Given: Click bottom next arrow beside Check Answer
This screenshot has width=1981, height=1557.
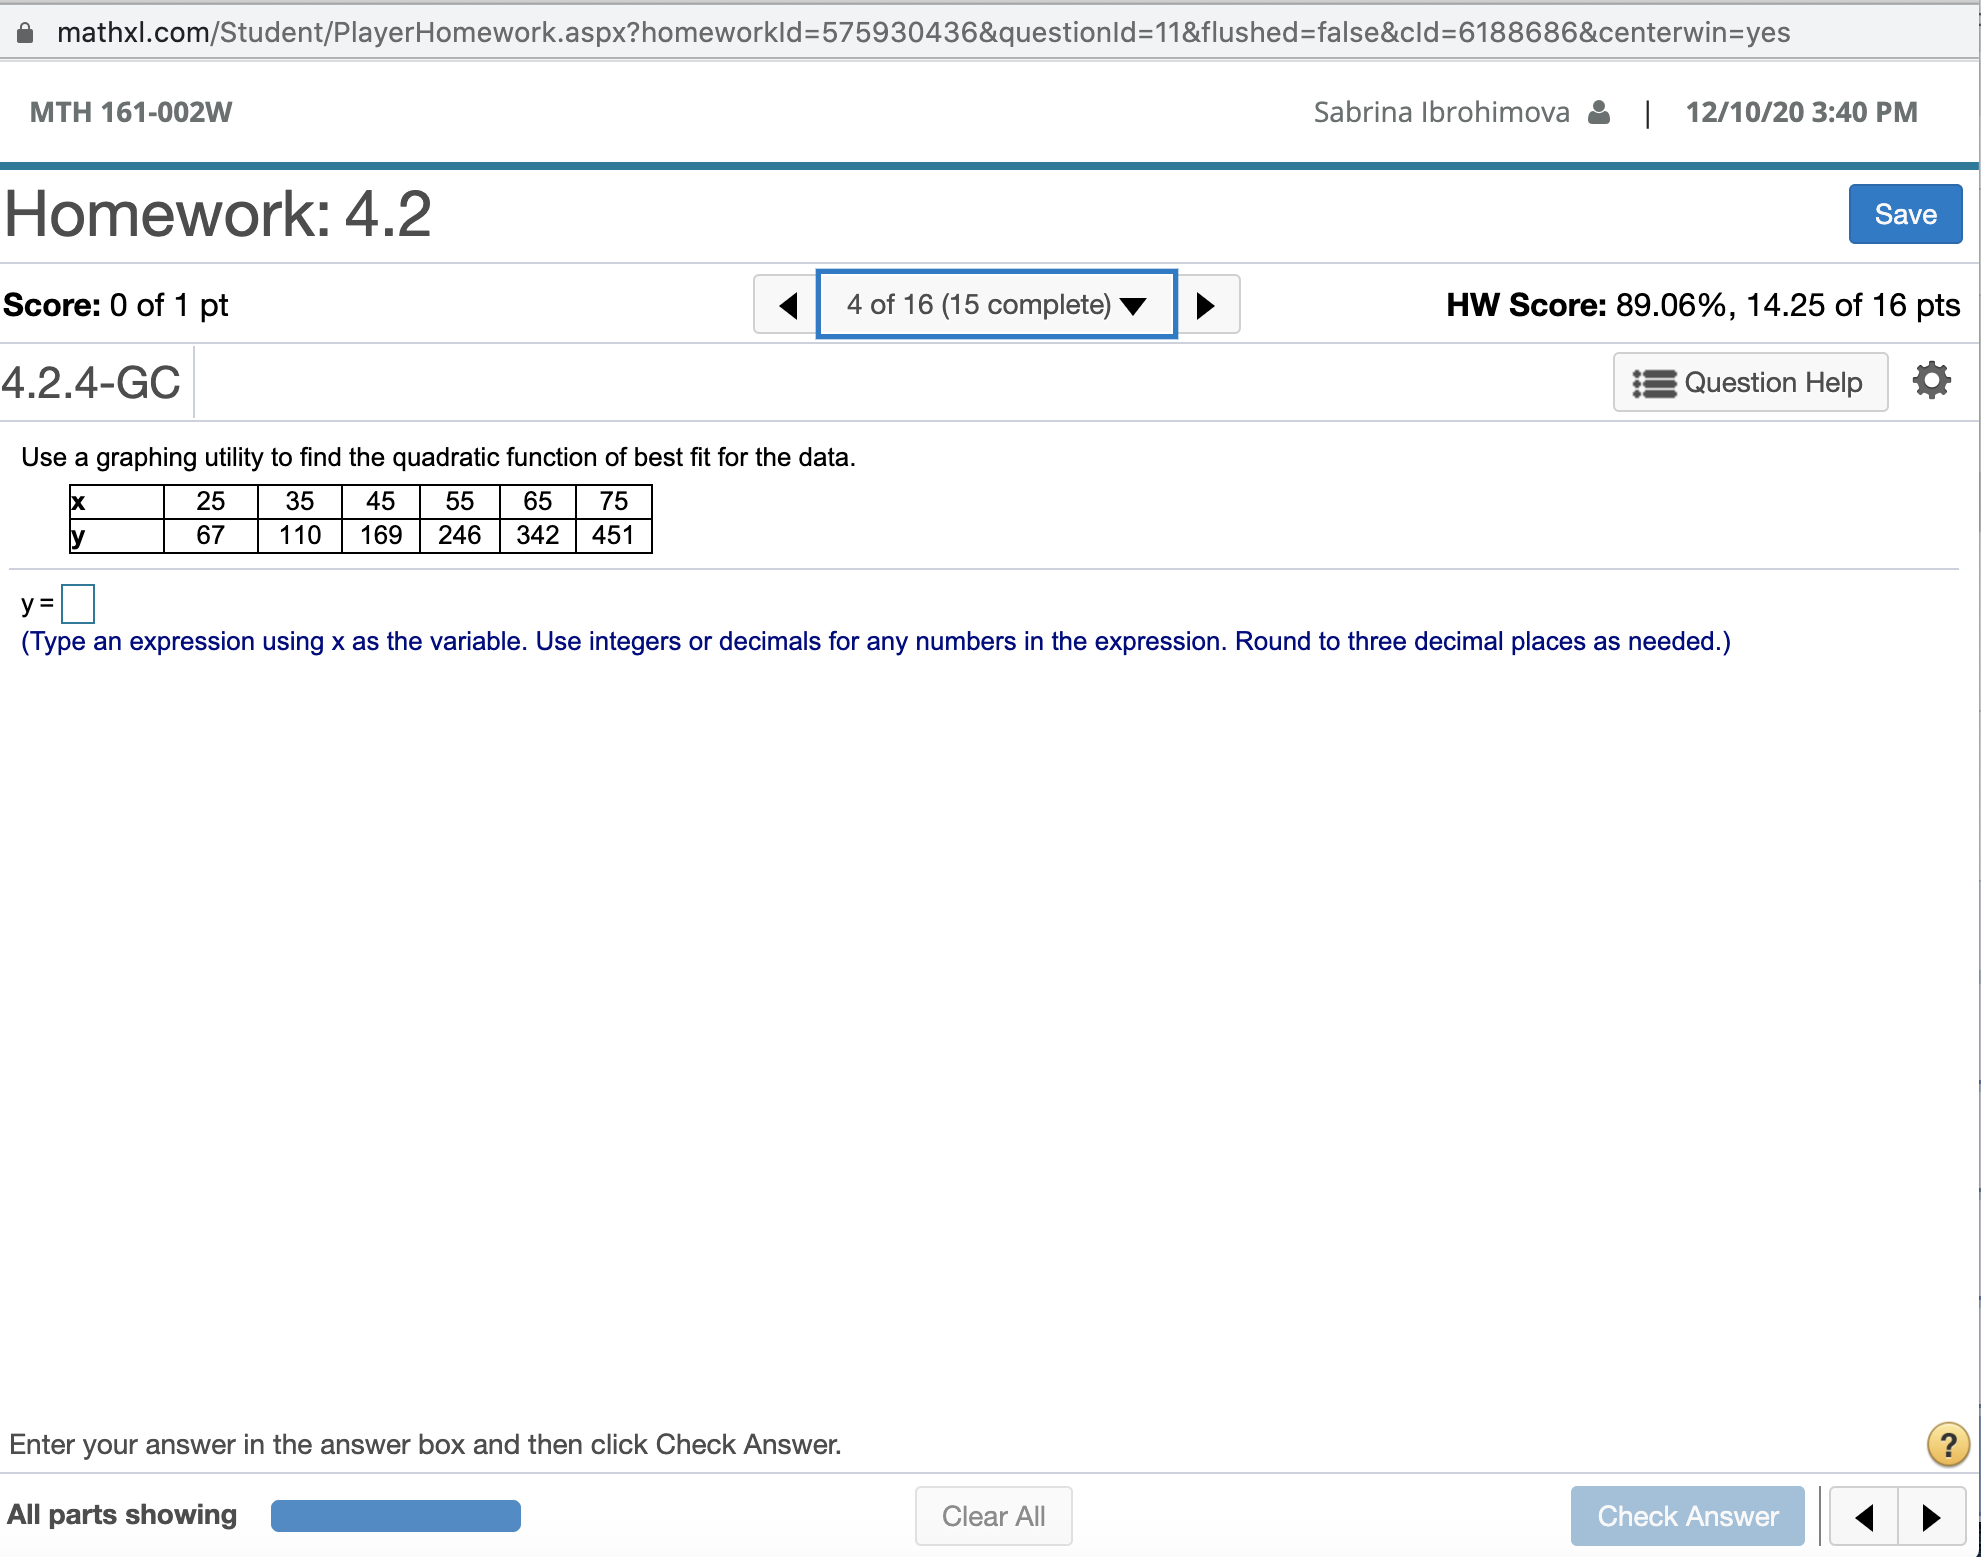Looking at the screenshot, I should (x=1931, y=1517).
